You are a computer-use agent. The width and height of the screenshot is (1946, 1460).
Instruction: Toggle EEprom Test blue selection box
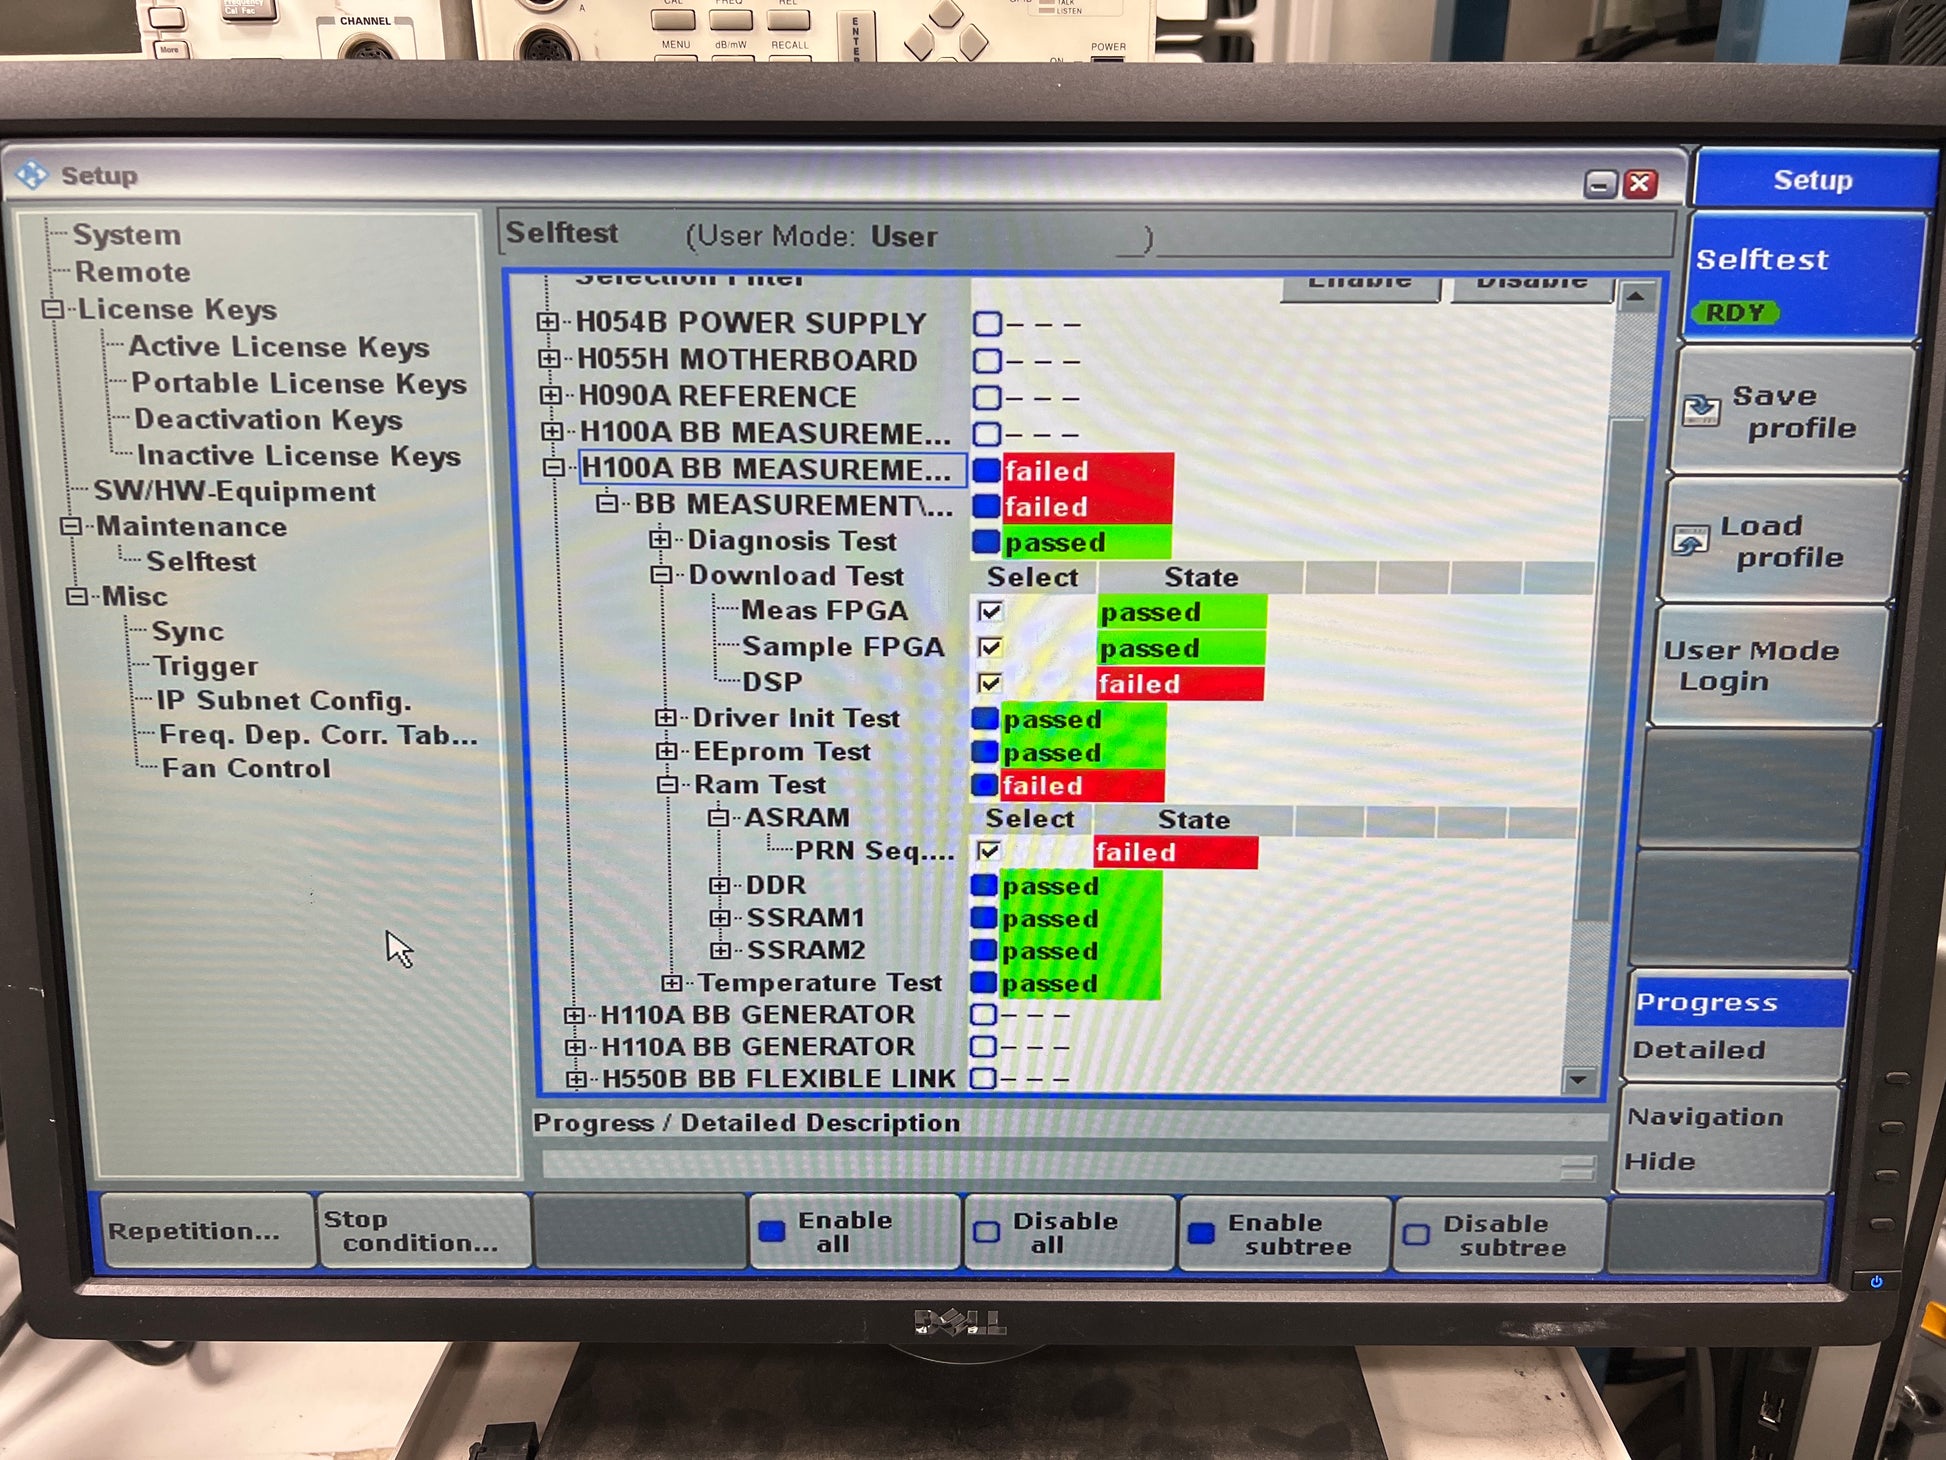985,751
